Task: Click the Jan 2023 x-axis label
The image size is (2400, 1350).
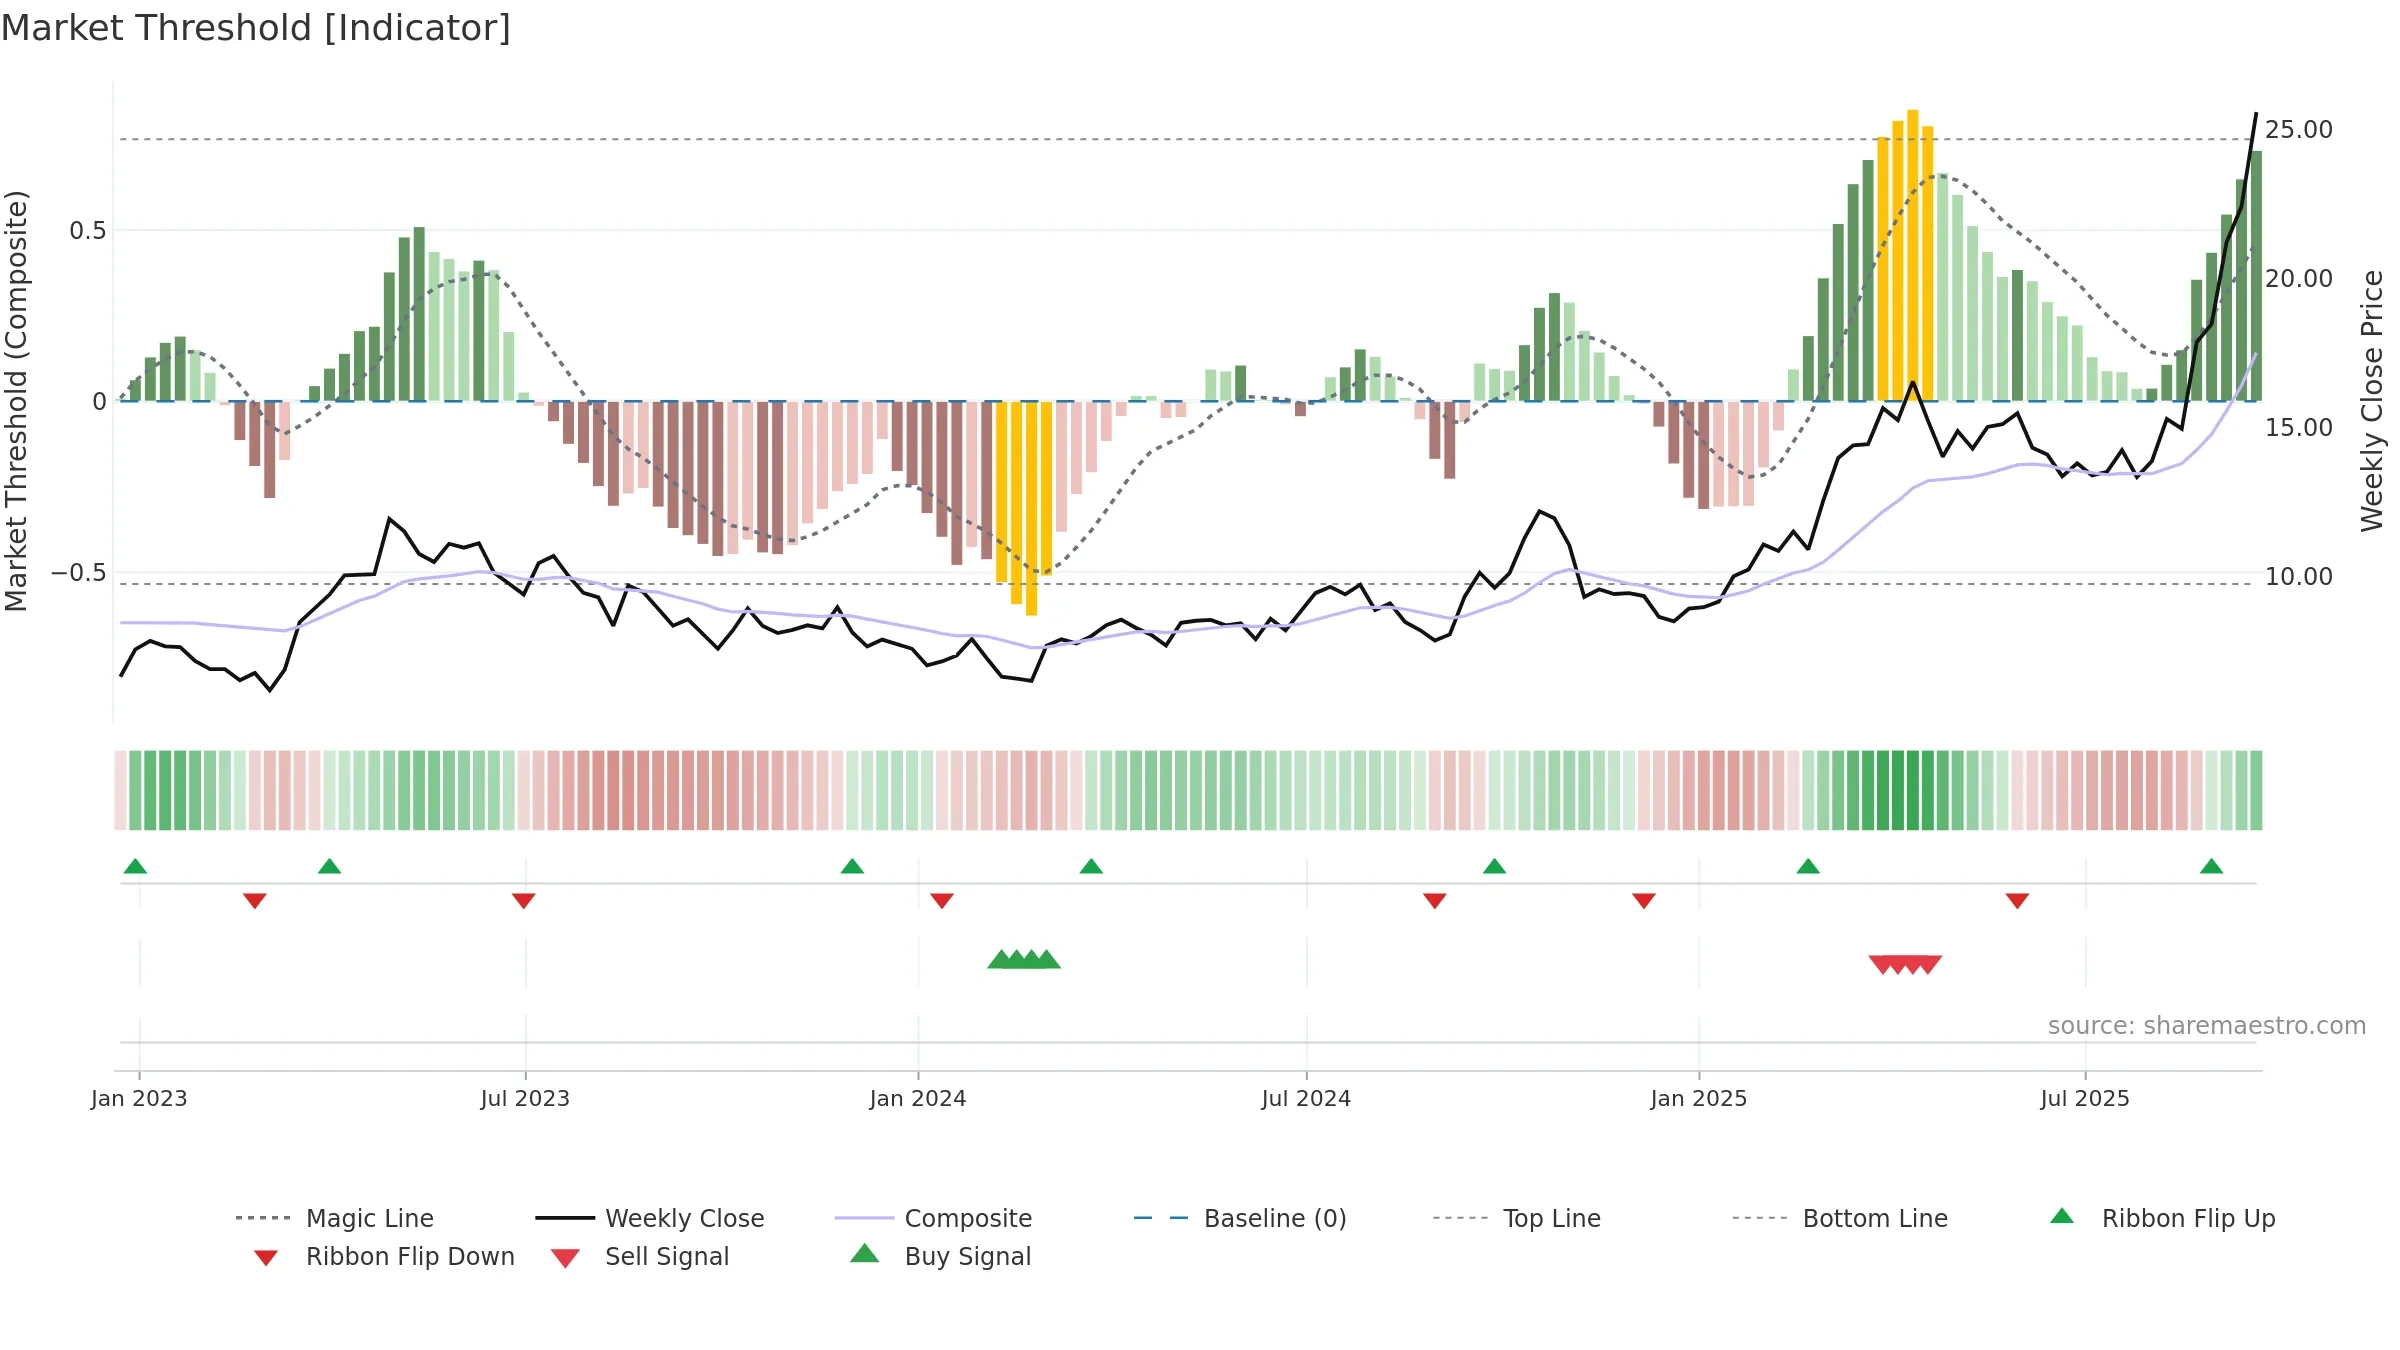Action: [x=139, y=1098]
